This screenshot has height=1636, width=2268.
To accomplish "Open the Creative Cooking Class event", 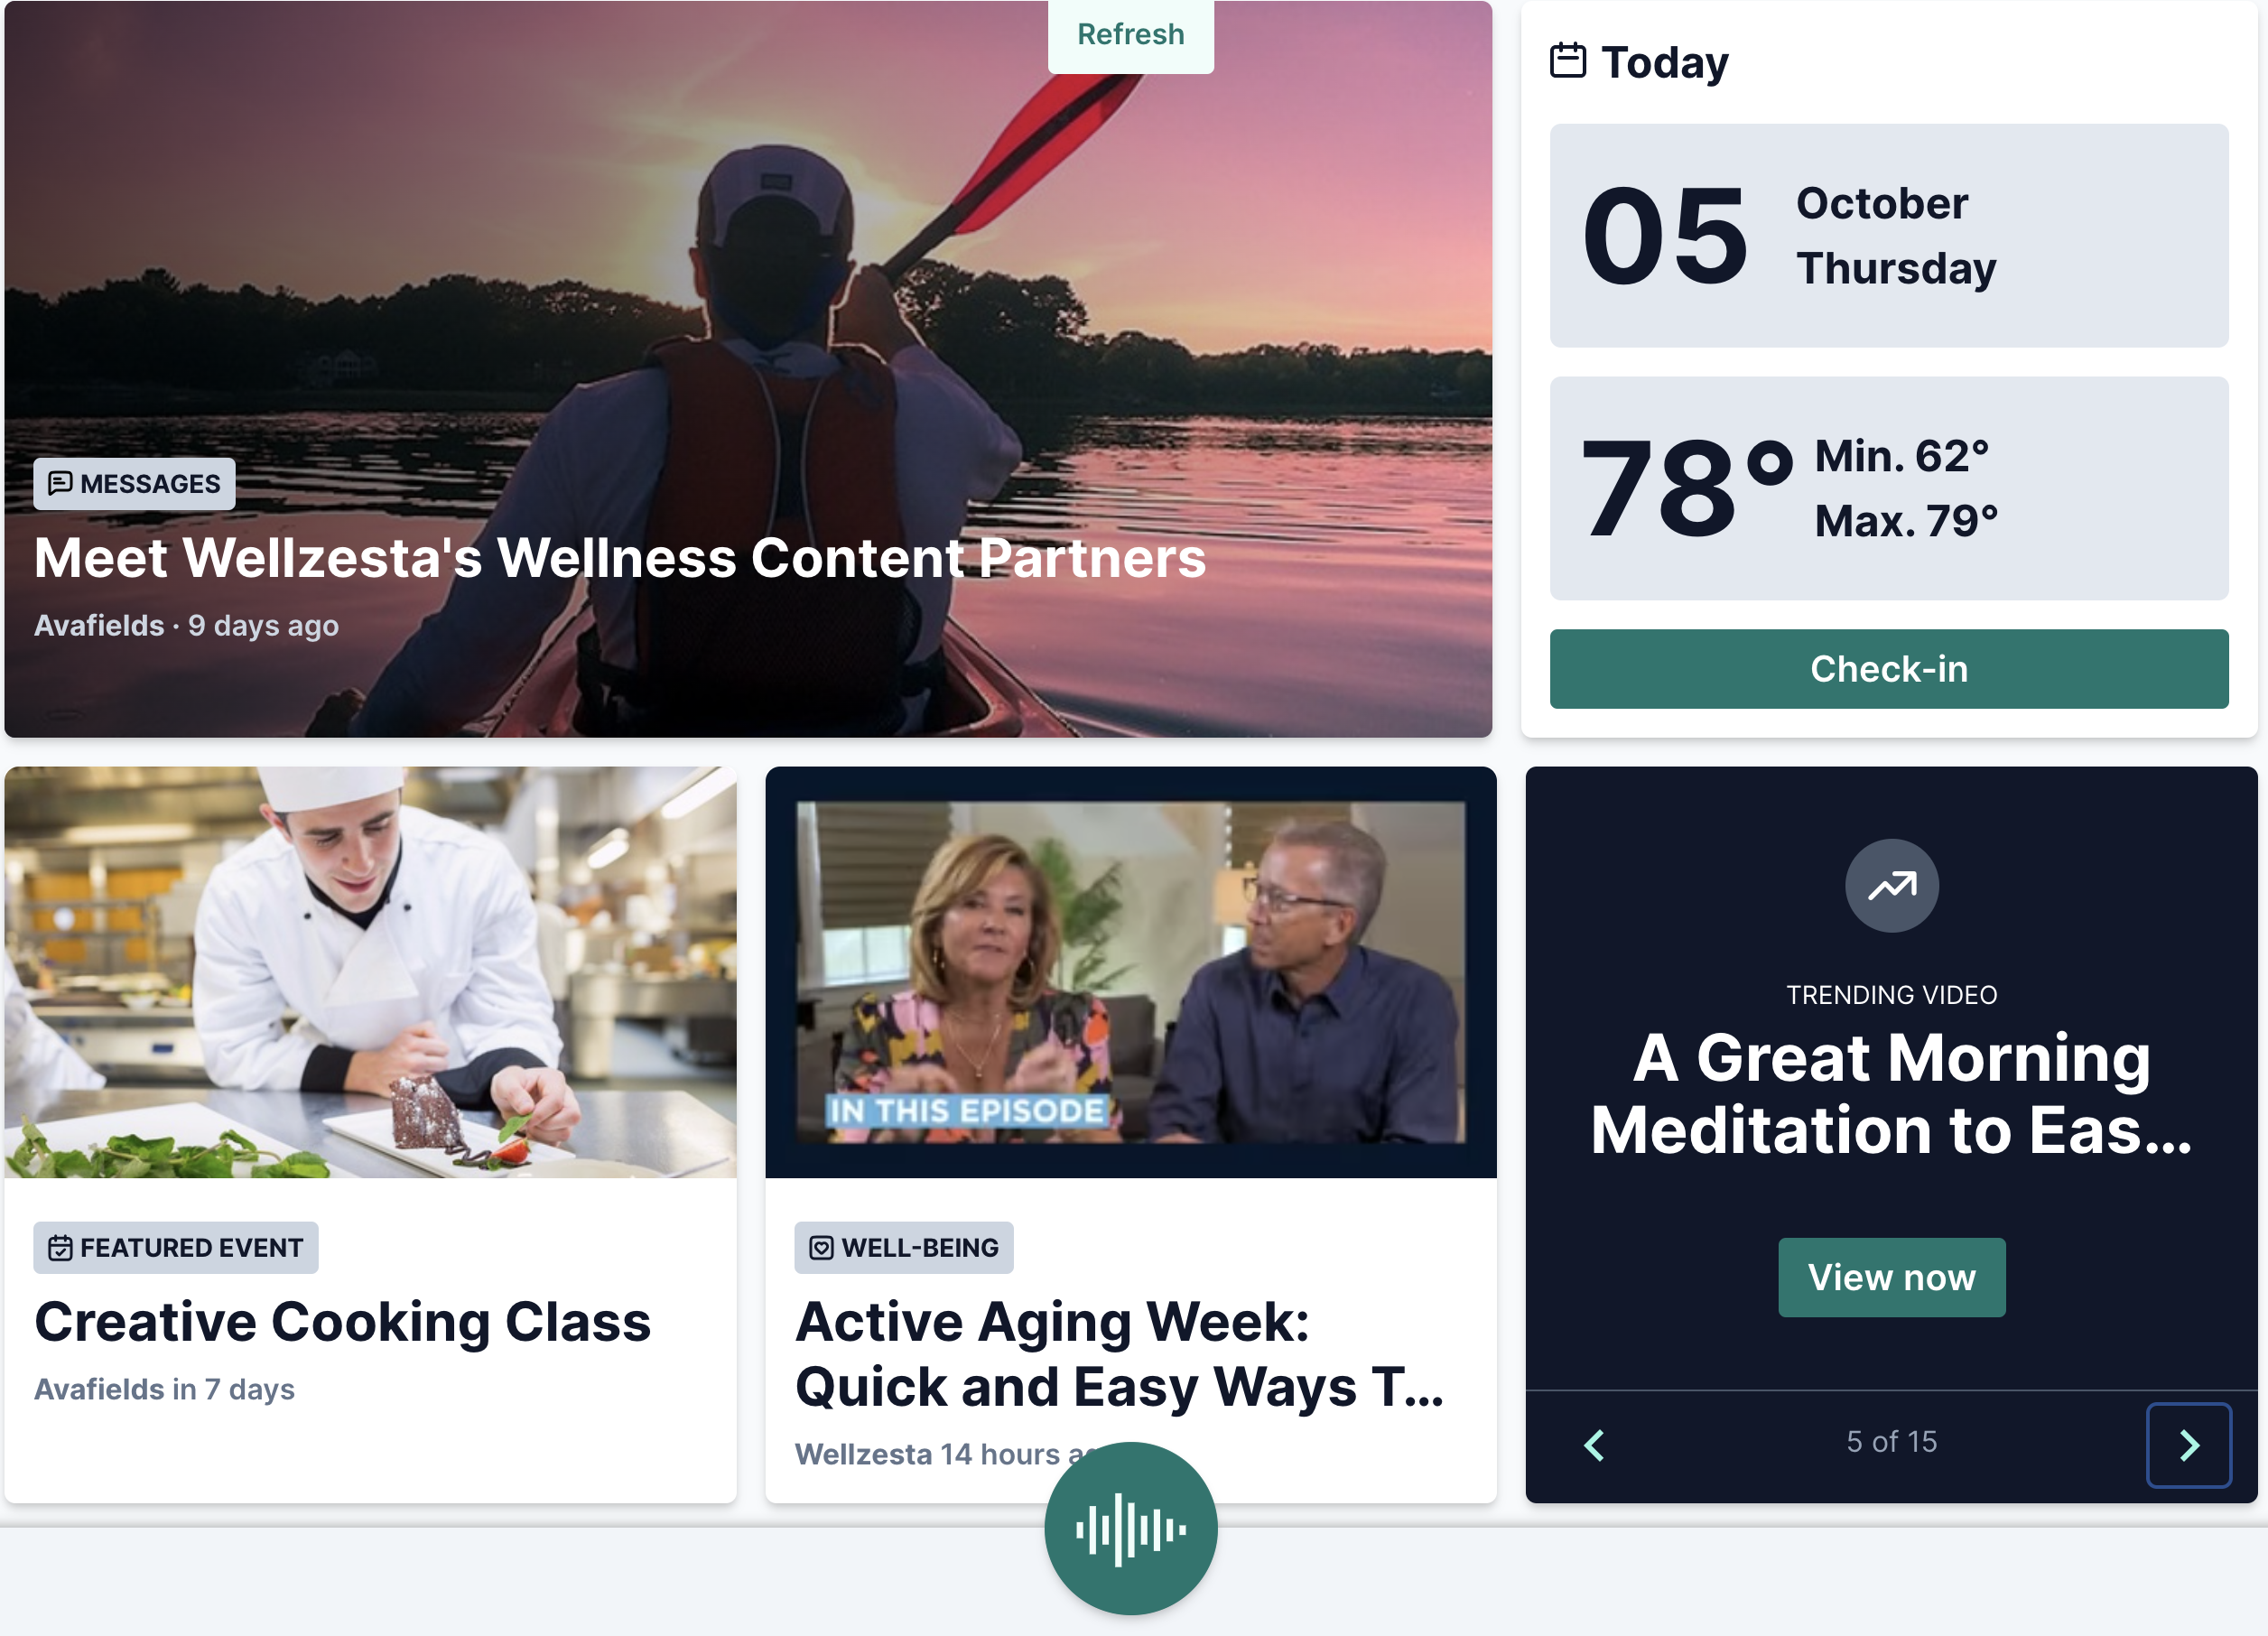I will click(342, 1322).
